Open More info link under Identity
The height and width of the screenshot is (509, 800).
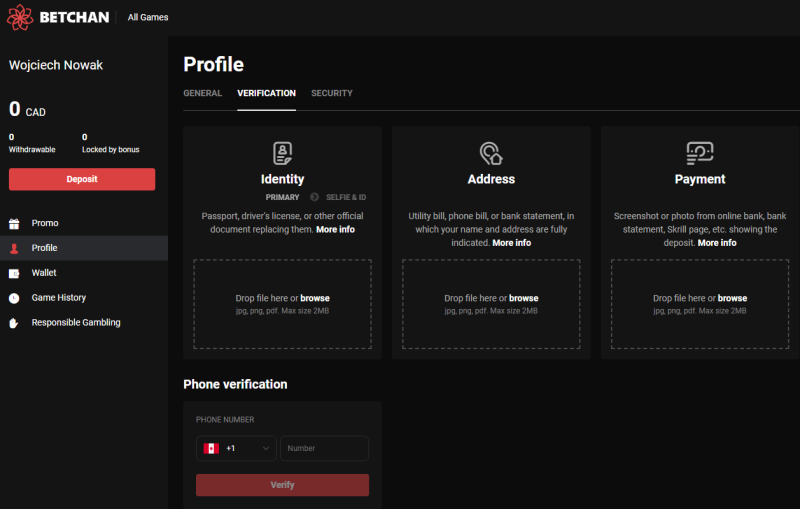[x=335, y=230]
